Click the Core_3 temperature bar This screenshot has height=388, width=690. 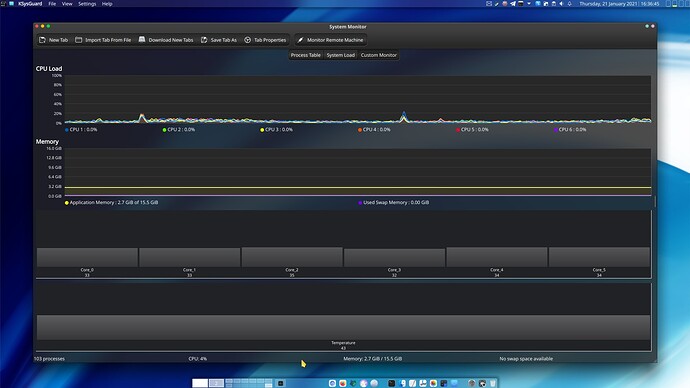[394, 258]
